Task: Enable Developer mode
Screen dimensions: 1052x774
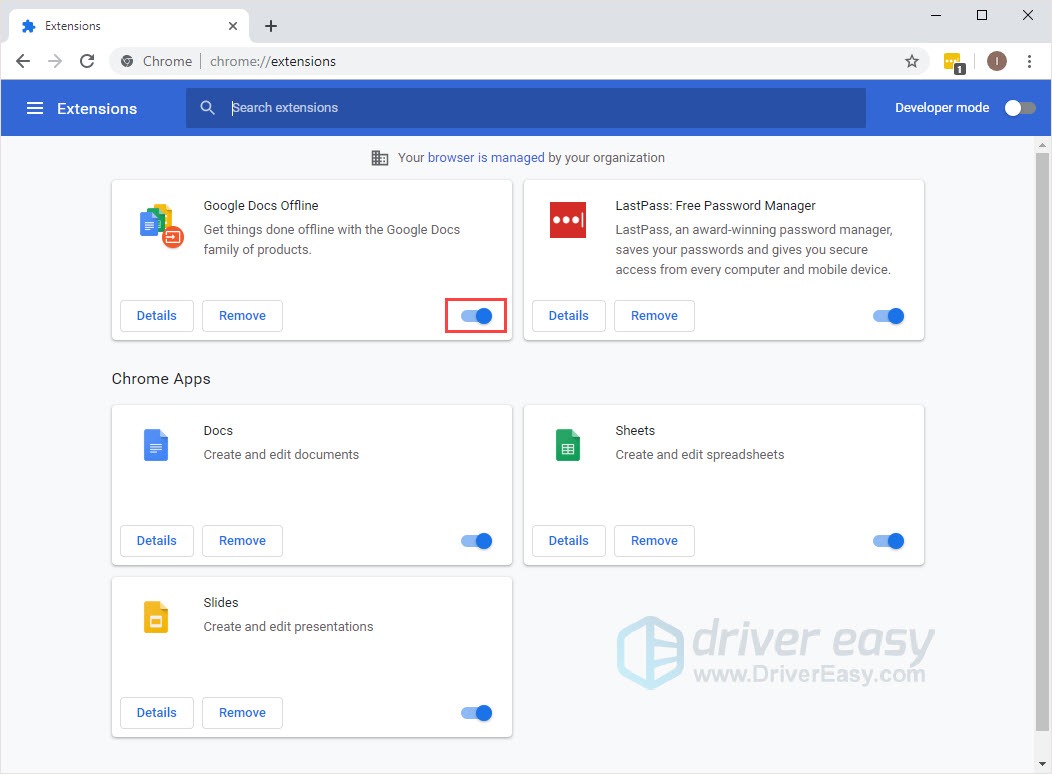Action: pos(1020,107)
